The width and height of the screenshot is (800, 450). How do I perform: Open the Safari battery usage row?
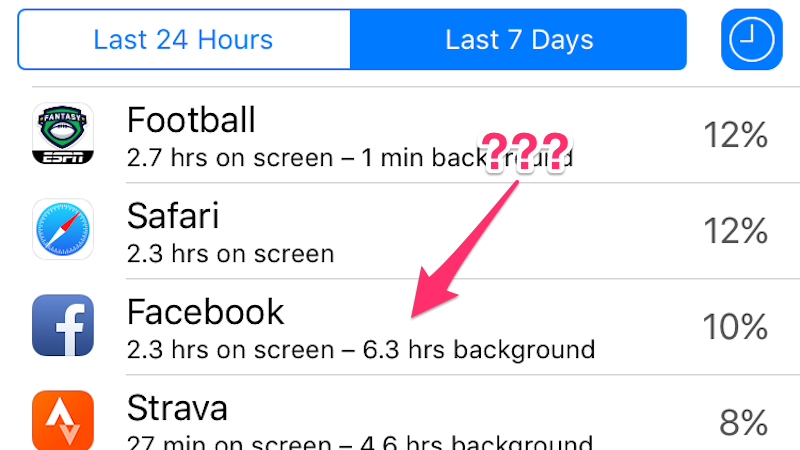(x=416, y=231)
